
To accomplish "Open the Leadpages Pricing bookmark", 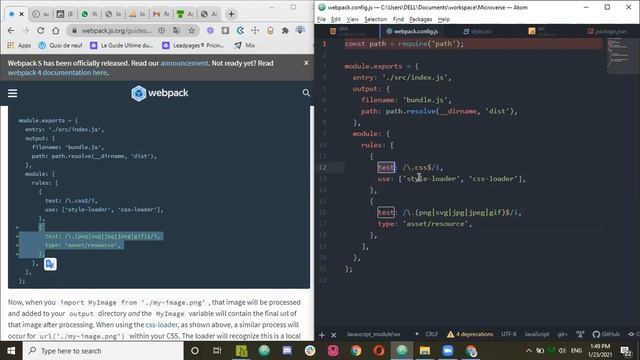I will tap(193, 45).
